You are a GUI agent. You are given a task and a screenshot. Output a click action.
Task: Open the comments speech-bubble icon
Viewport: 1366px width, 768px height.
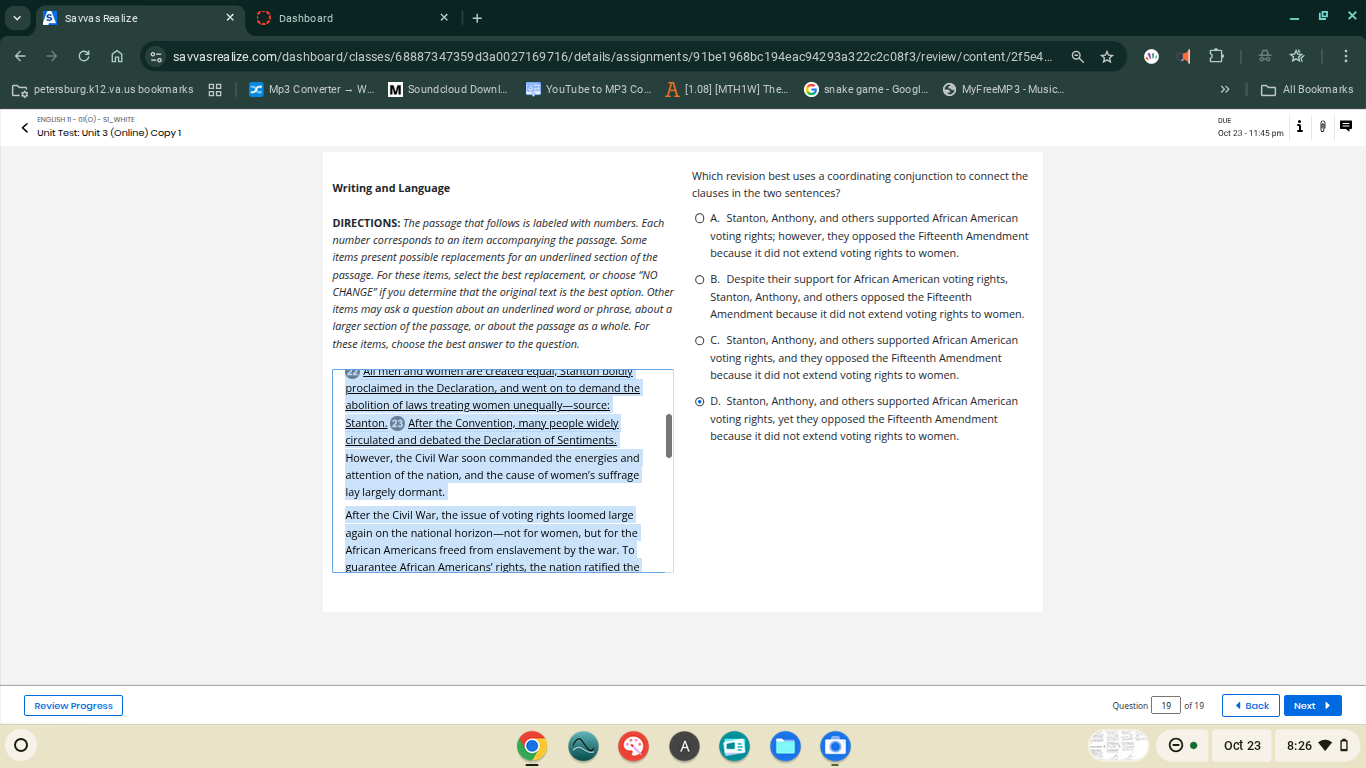point(1344,125)
